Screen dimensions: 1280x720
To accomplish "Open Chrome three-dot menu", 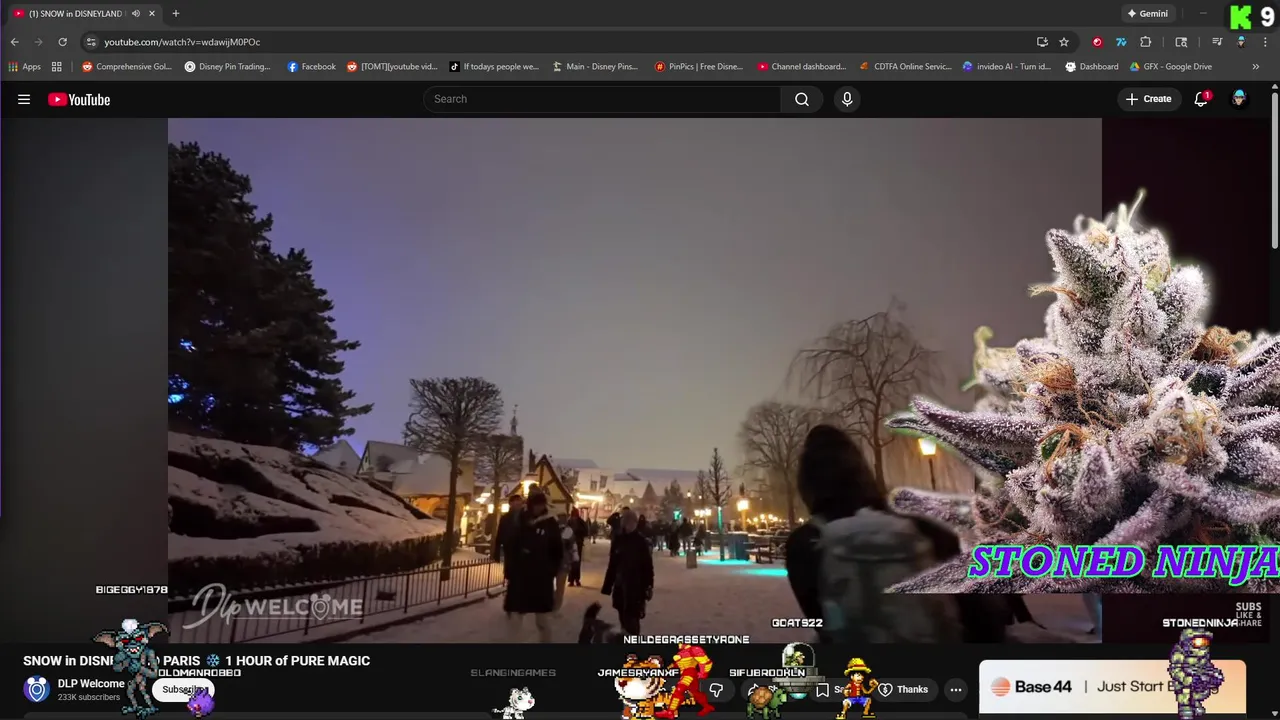I will (x=1265, y=42).
